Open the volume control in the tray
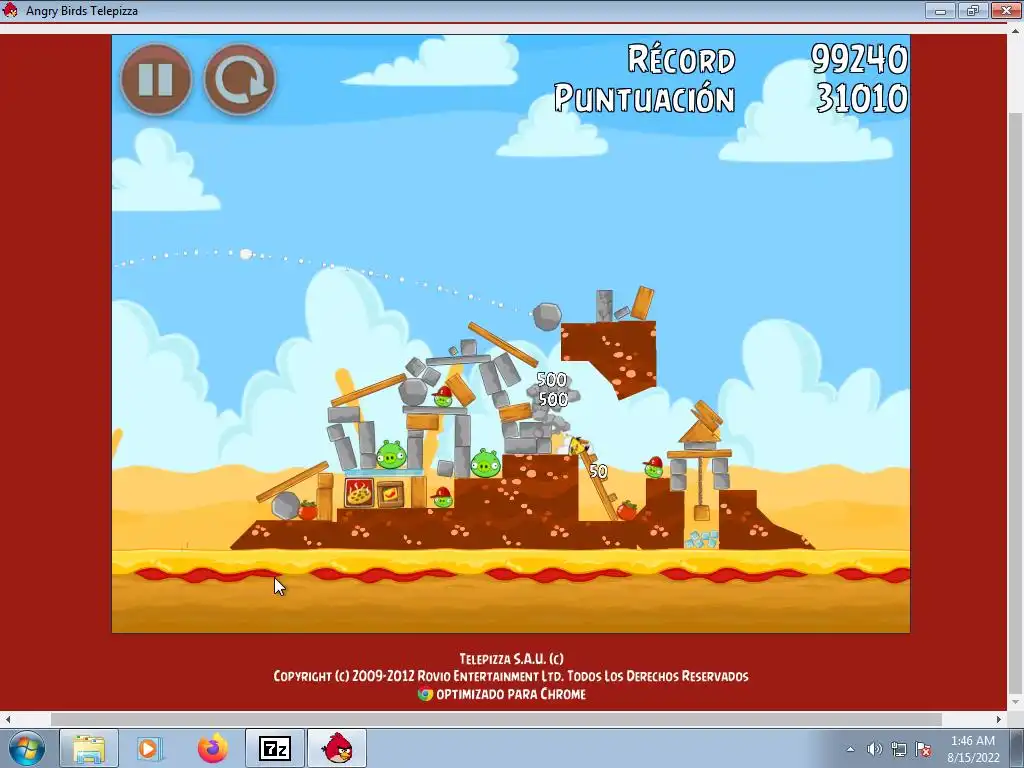The height and width of the screenshot is (768, 1024). (874, 749)
